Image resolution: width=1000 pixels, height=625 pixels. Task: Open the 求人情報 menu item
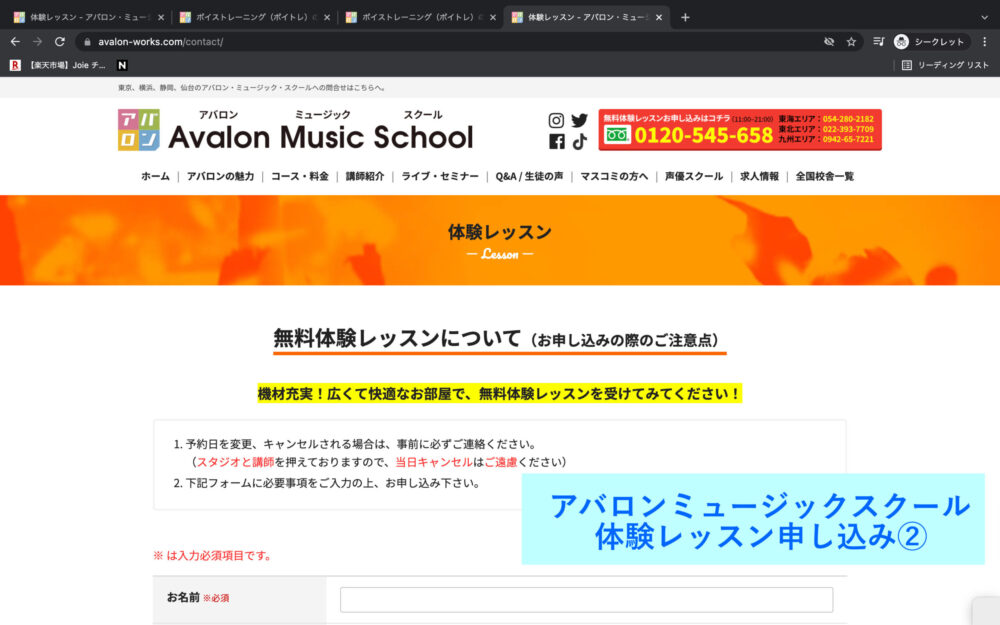coord(759,176)
